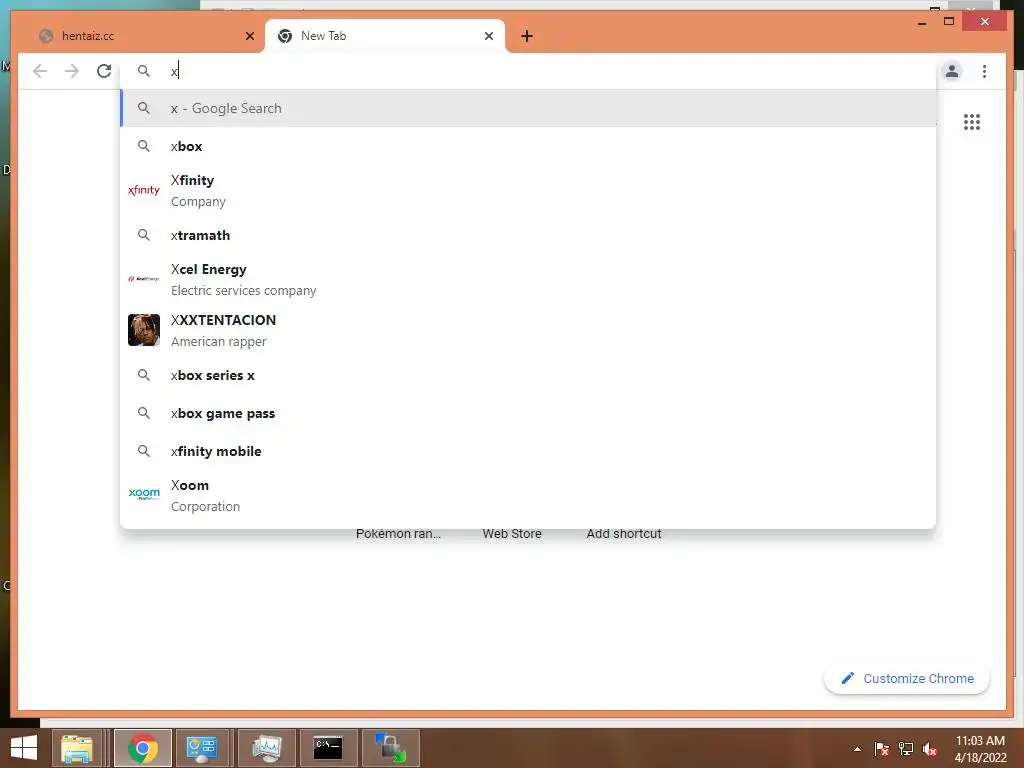The height and width of the screenshot is (768, 1024).
Task: Pick the xtramath suggestion
Action: tap(528, 235)
